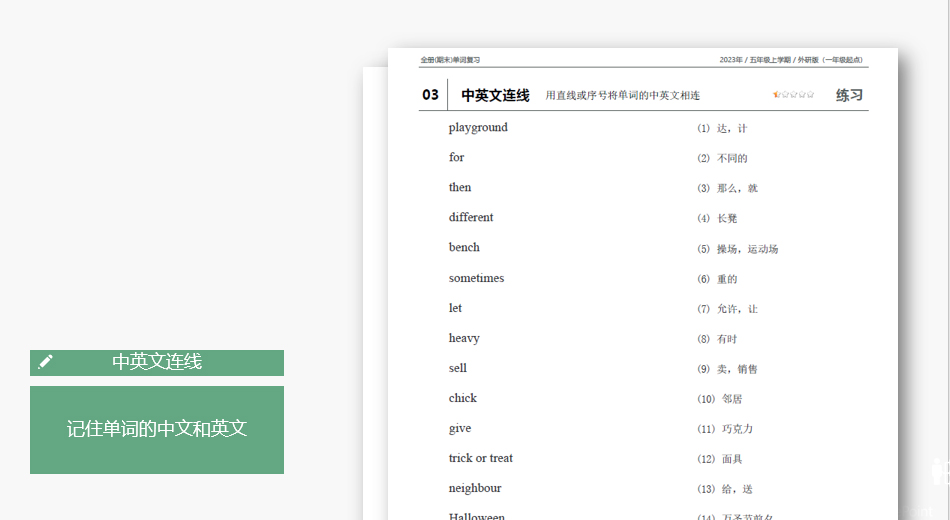The height and width of the screenshot is (520, 950).
Task: Select the word 'different' in the list
Action: (x=471, y=218)
